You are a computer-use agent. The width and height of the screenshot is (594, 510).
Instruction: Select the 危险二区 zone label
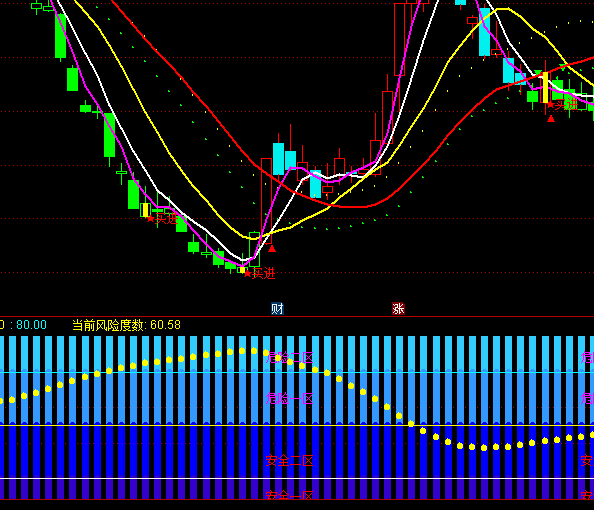289,358
